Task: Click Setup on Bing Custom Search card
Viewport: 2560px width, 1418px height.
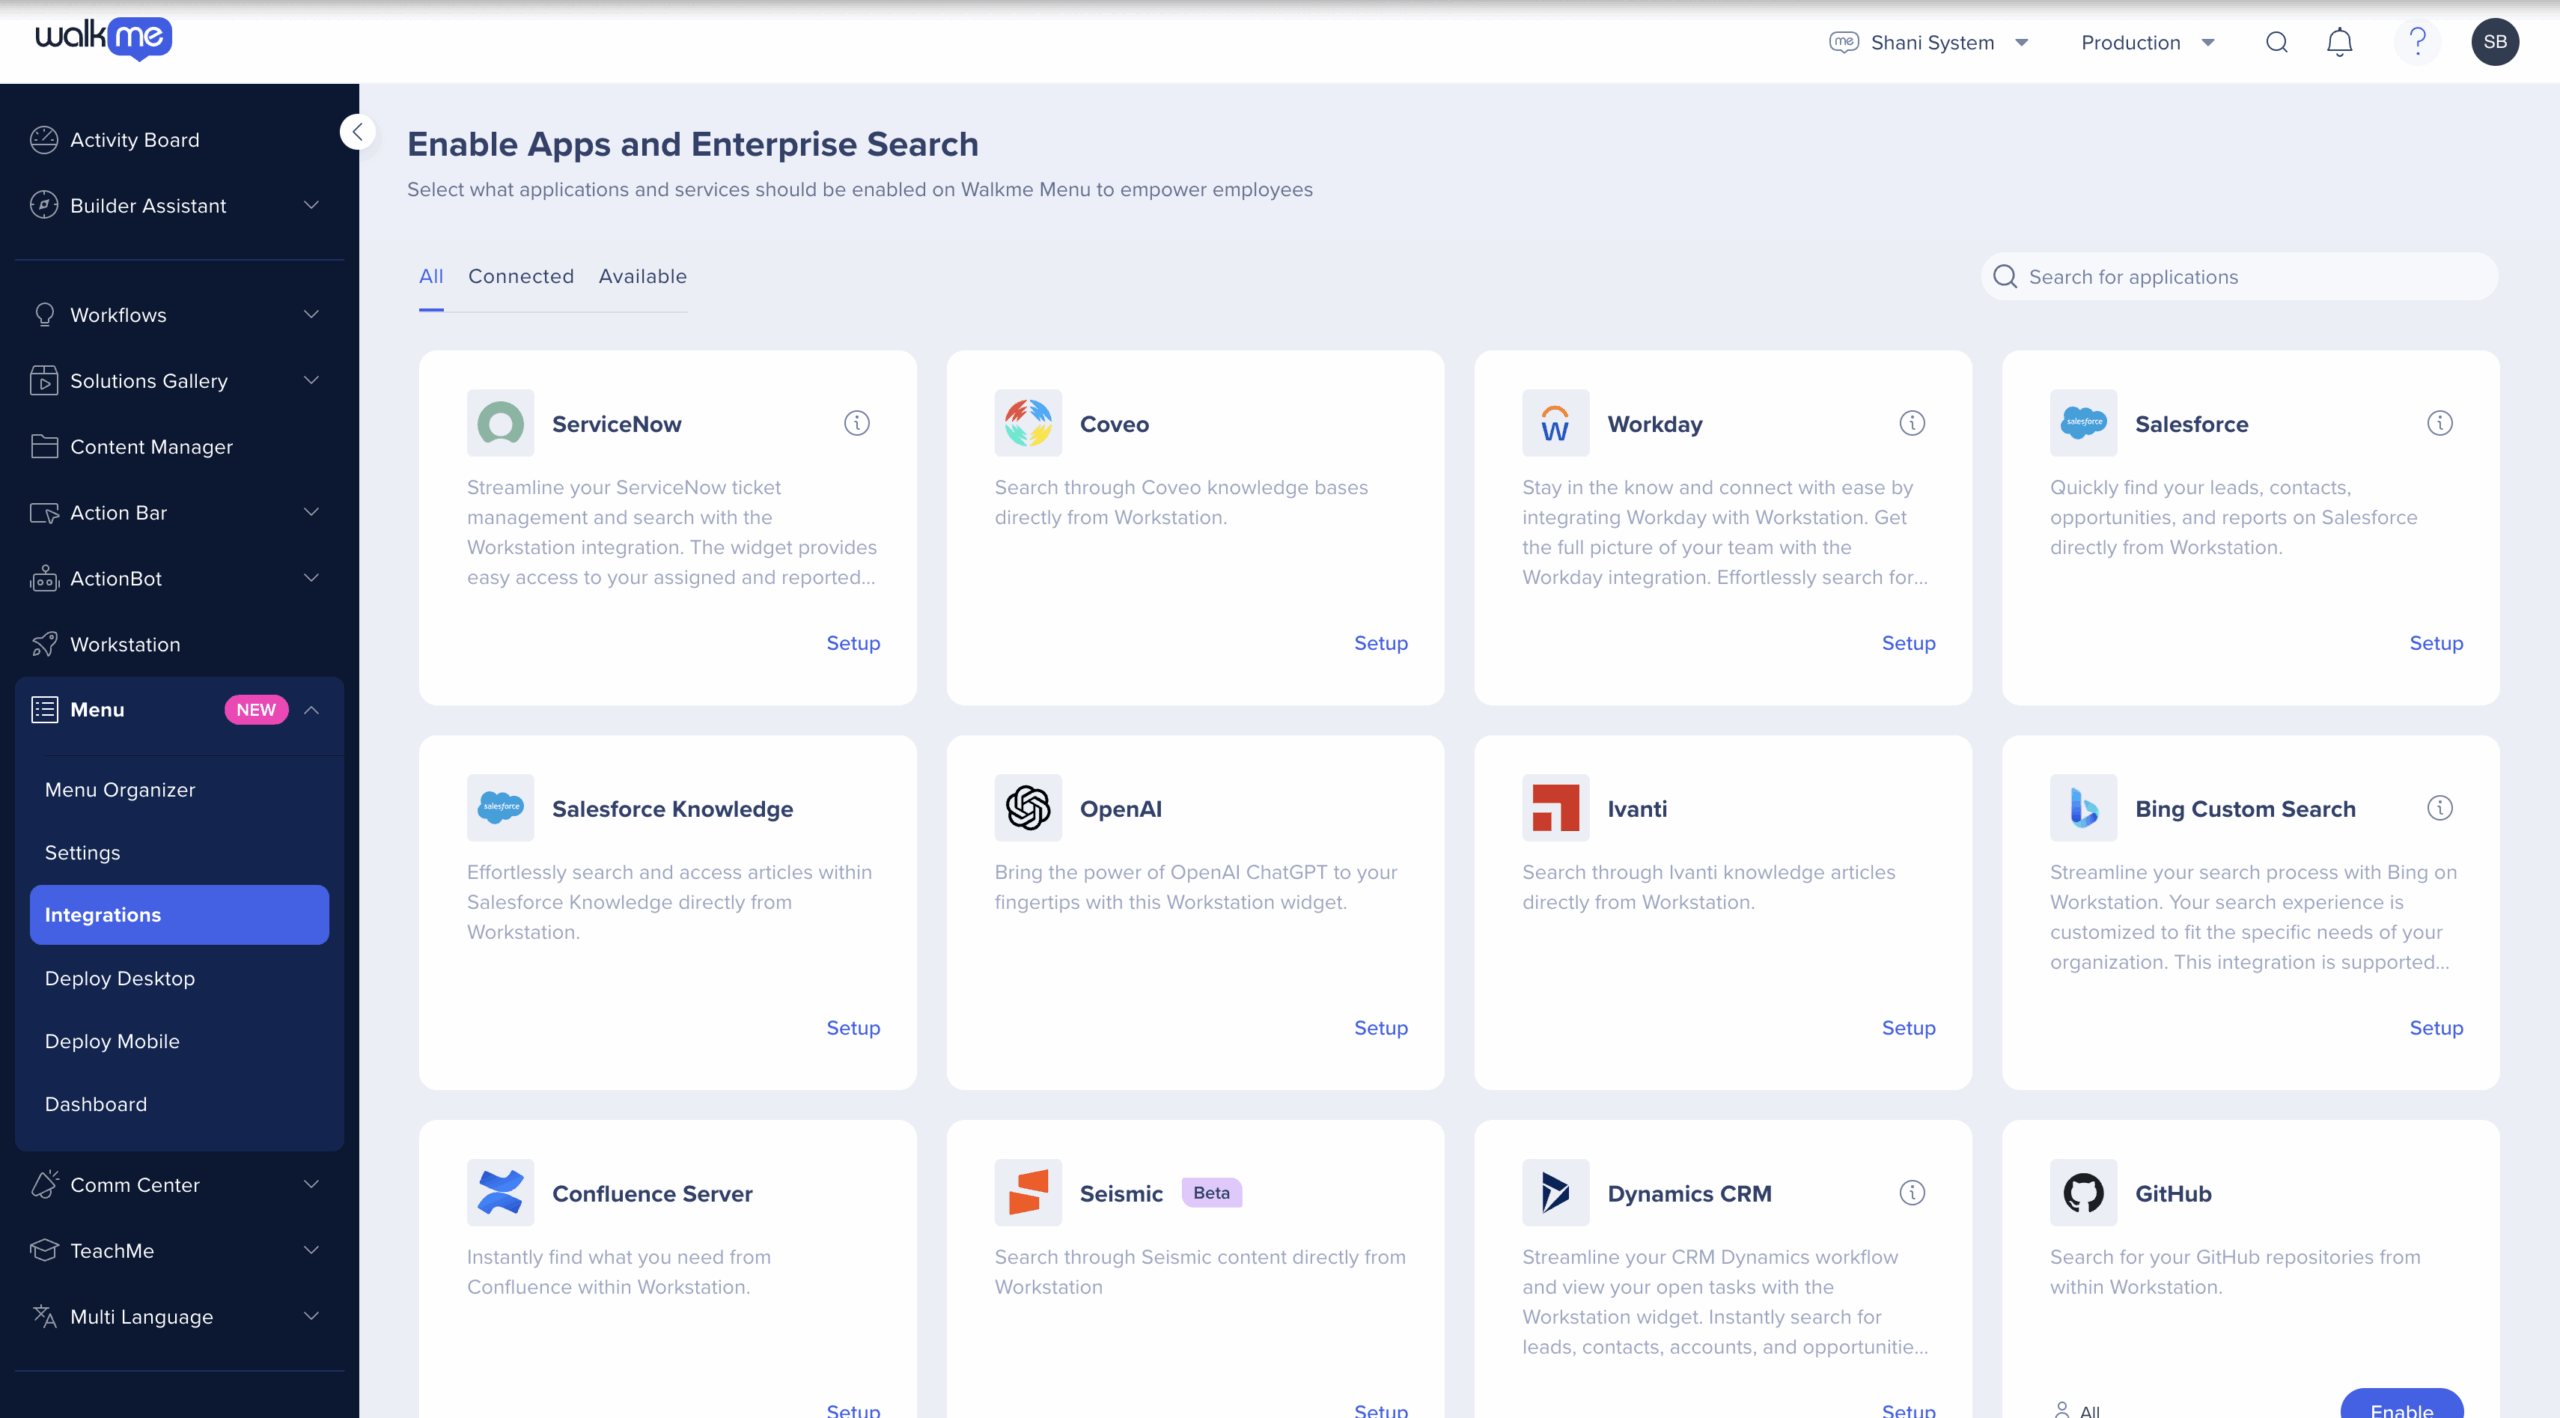Action: coord(2436,1028)
